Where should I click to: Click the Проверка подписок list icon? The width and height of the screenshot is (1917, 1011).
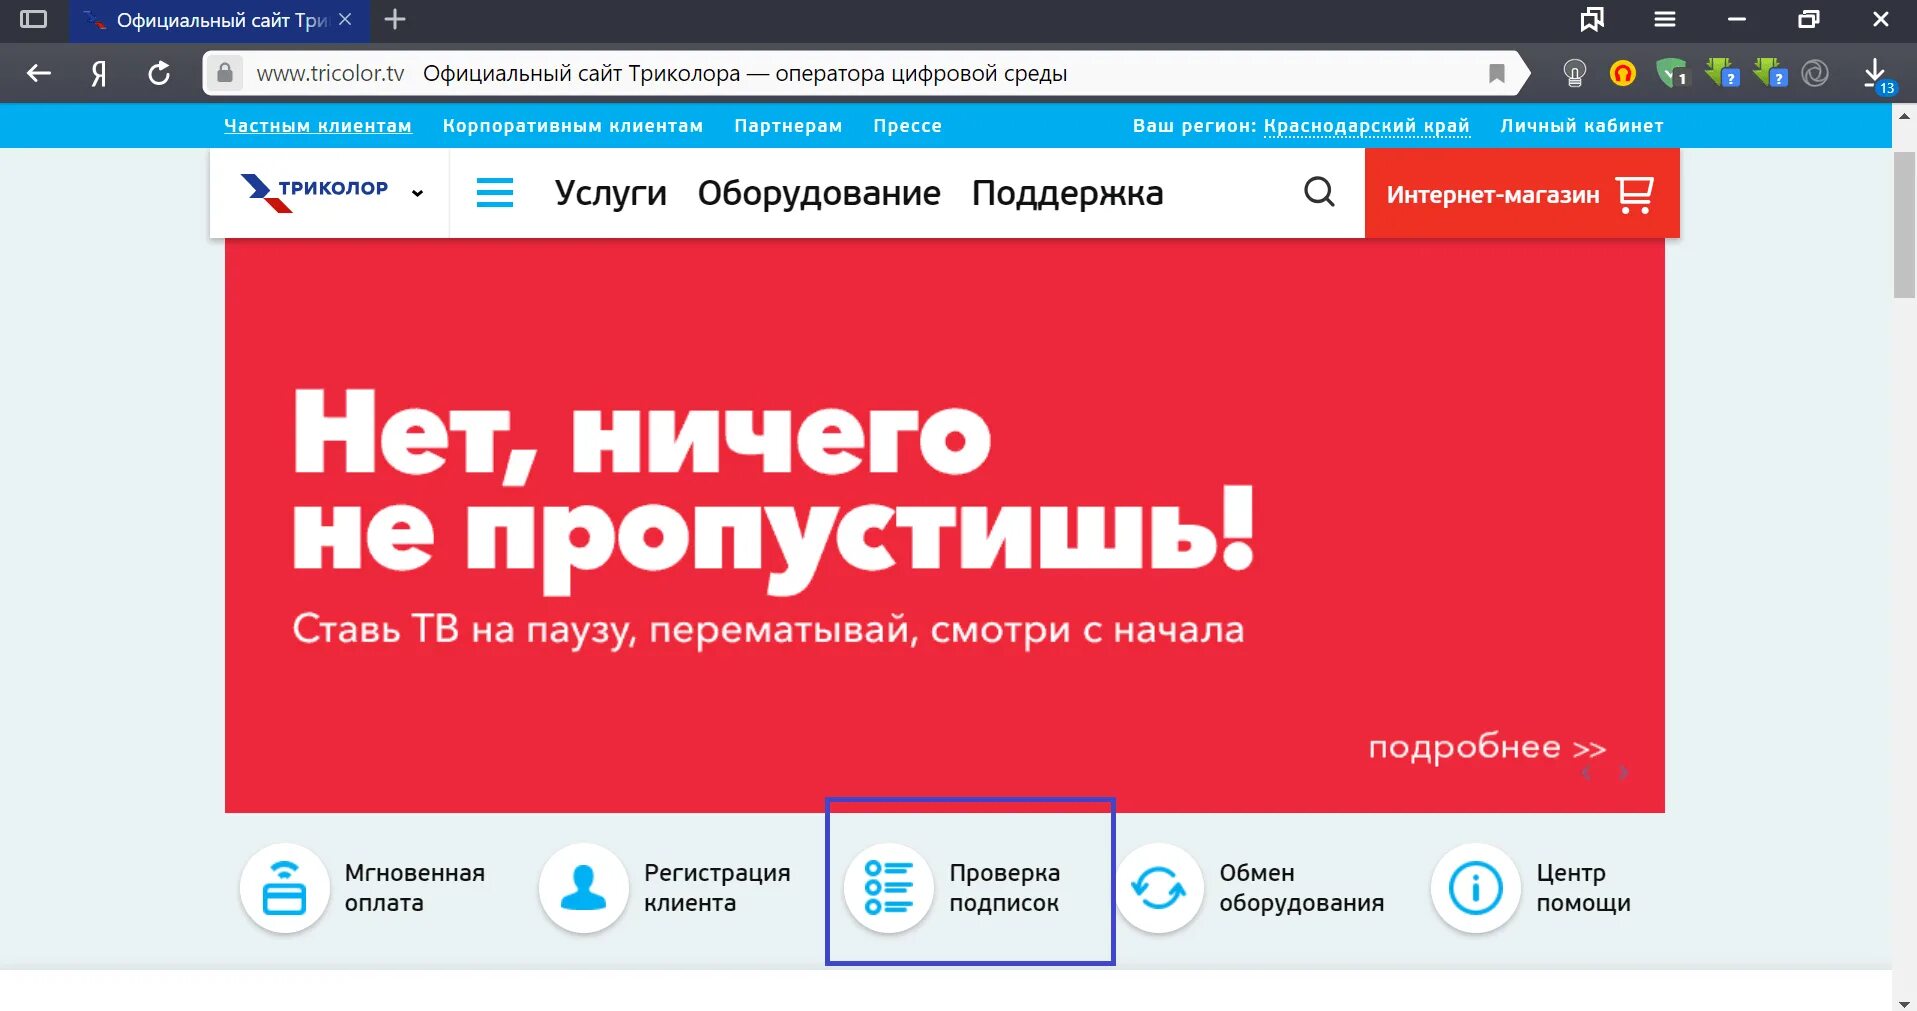889,888
